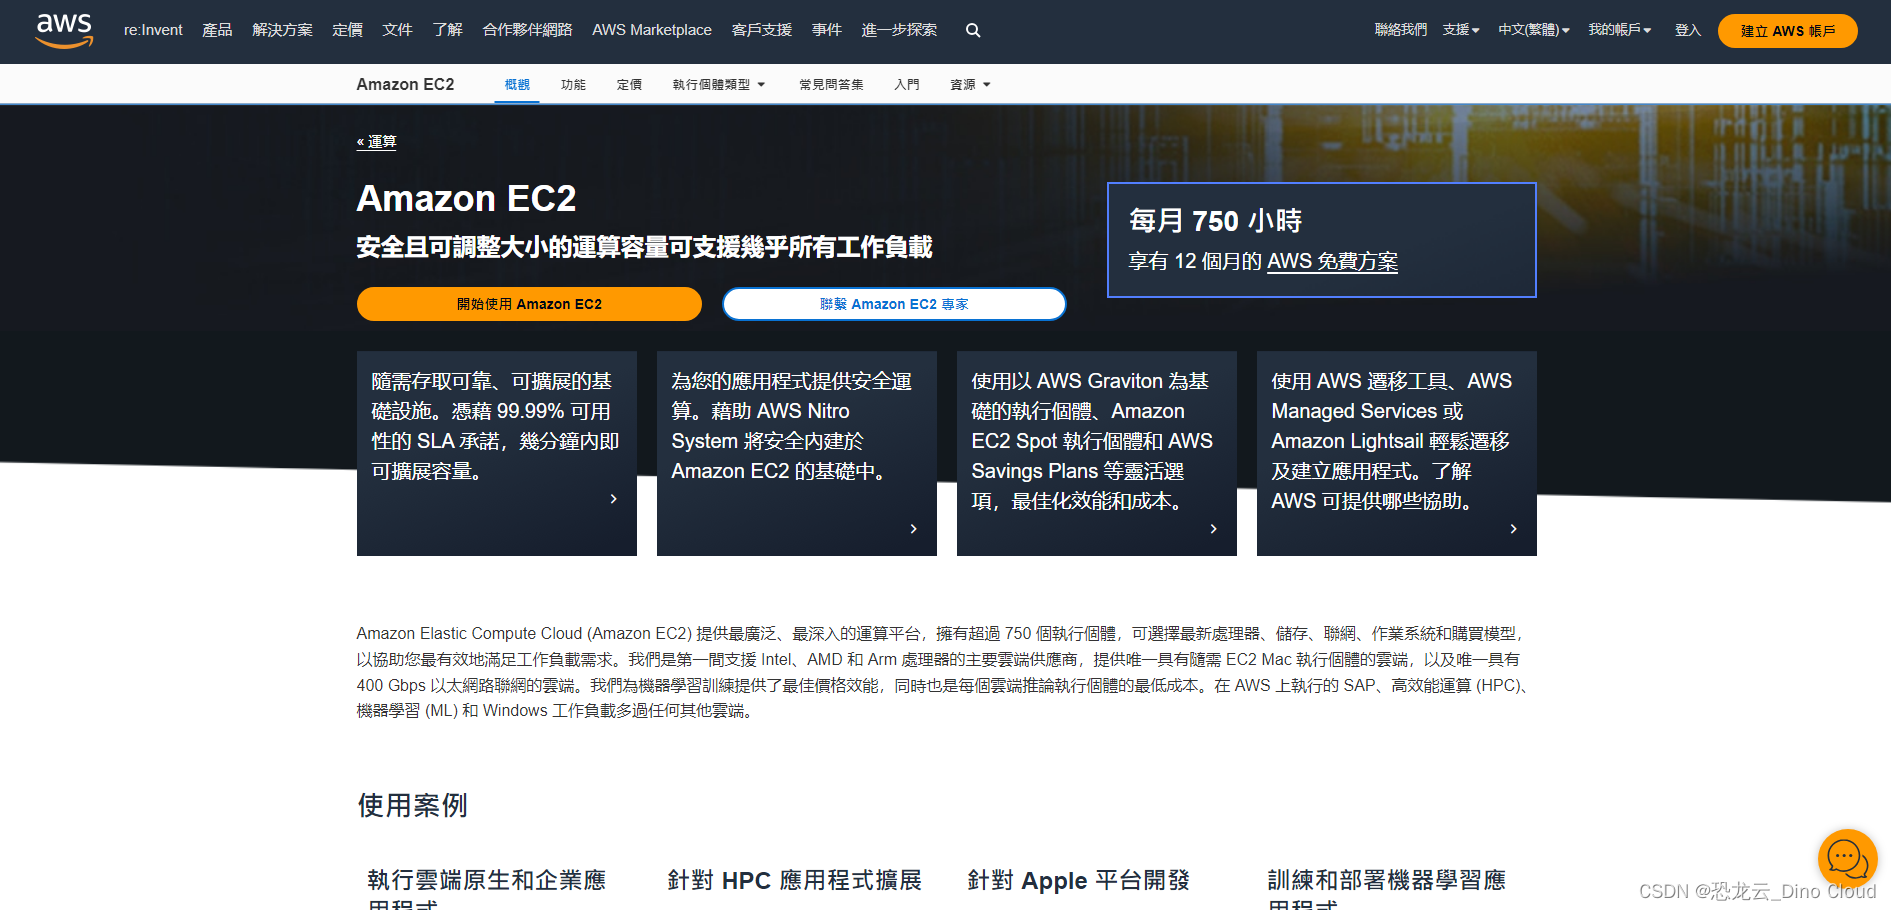This screenshot has height=910, width=1891.
Task: Click 針對 HPC 應用程式擴展 use case
Action: pos(794,880)
